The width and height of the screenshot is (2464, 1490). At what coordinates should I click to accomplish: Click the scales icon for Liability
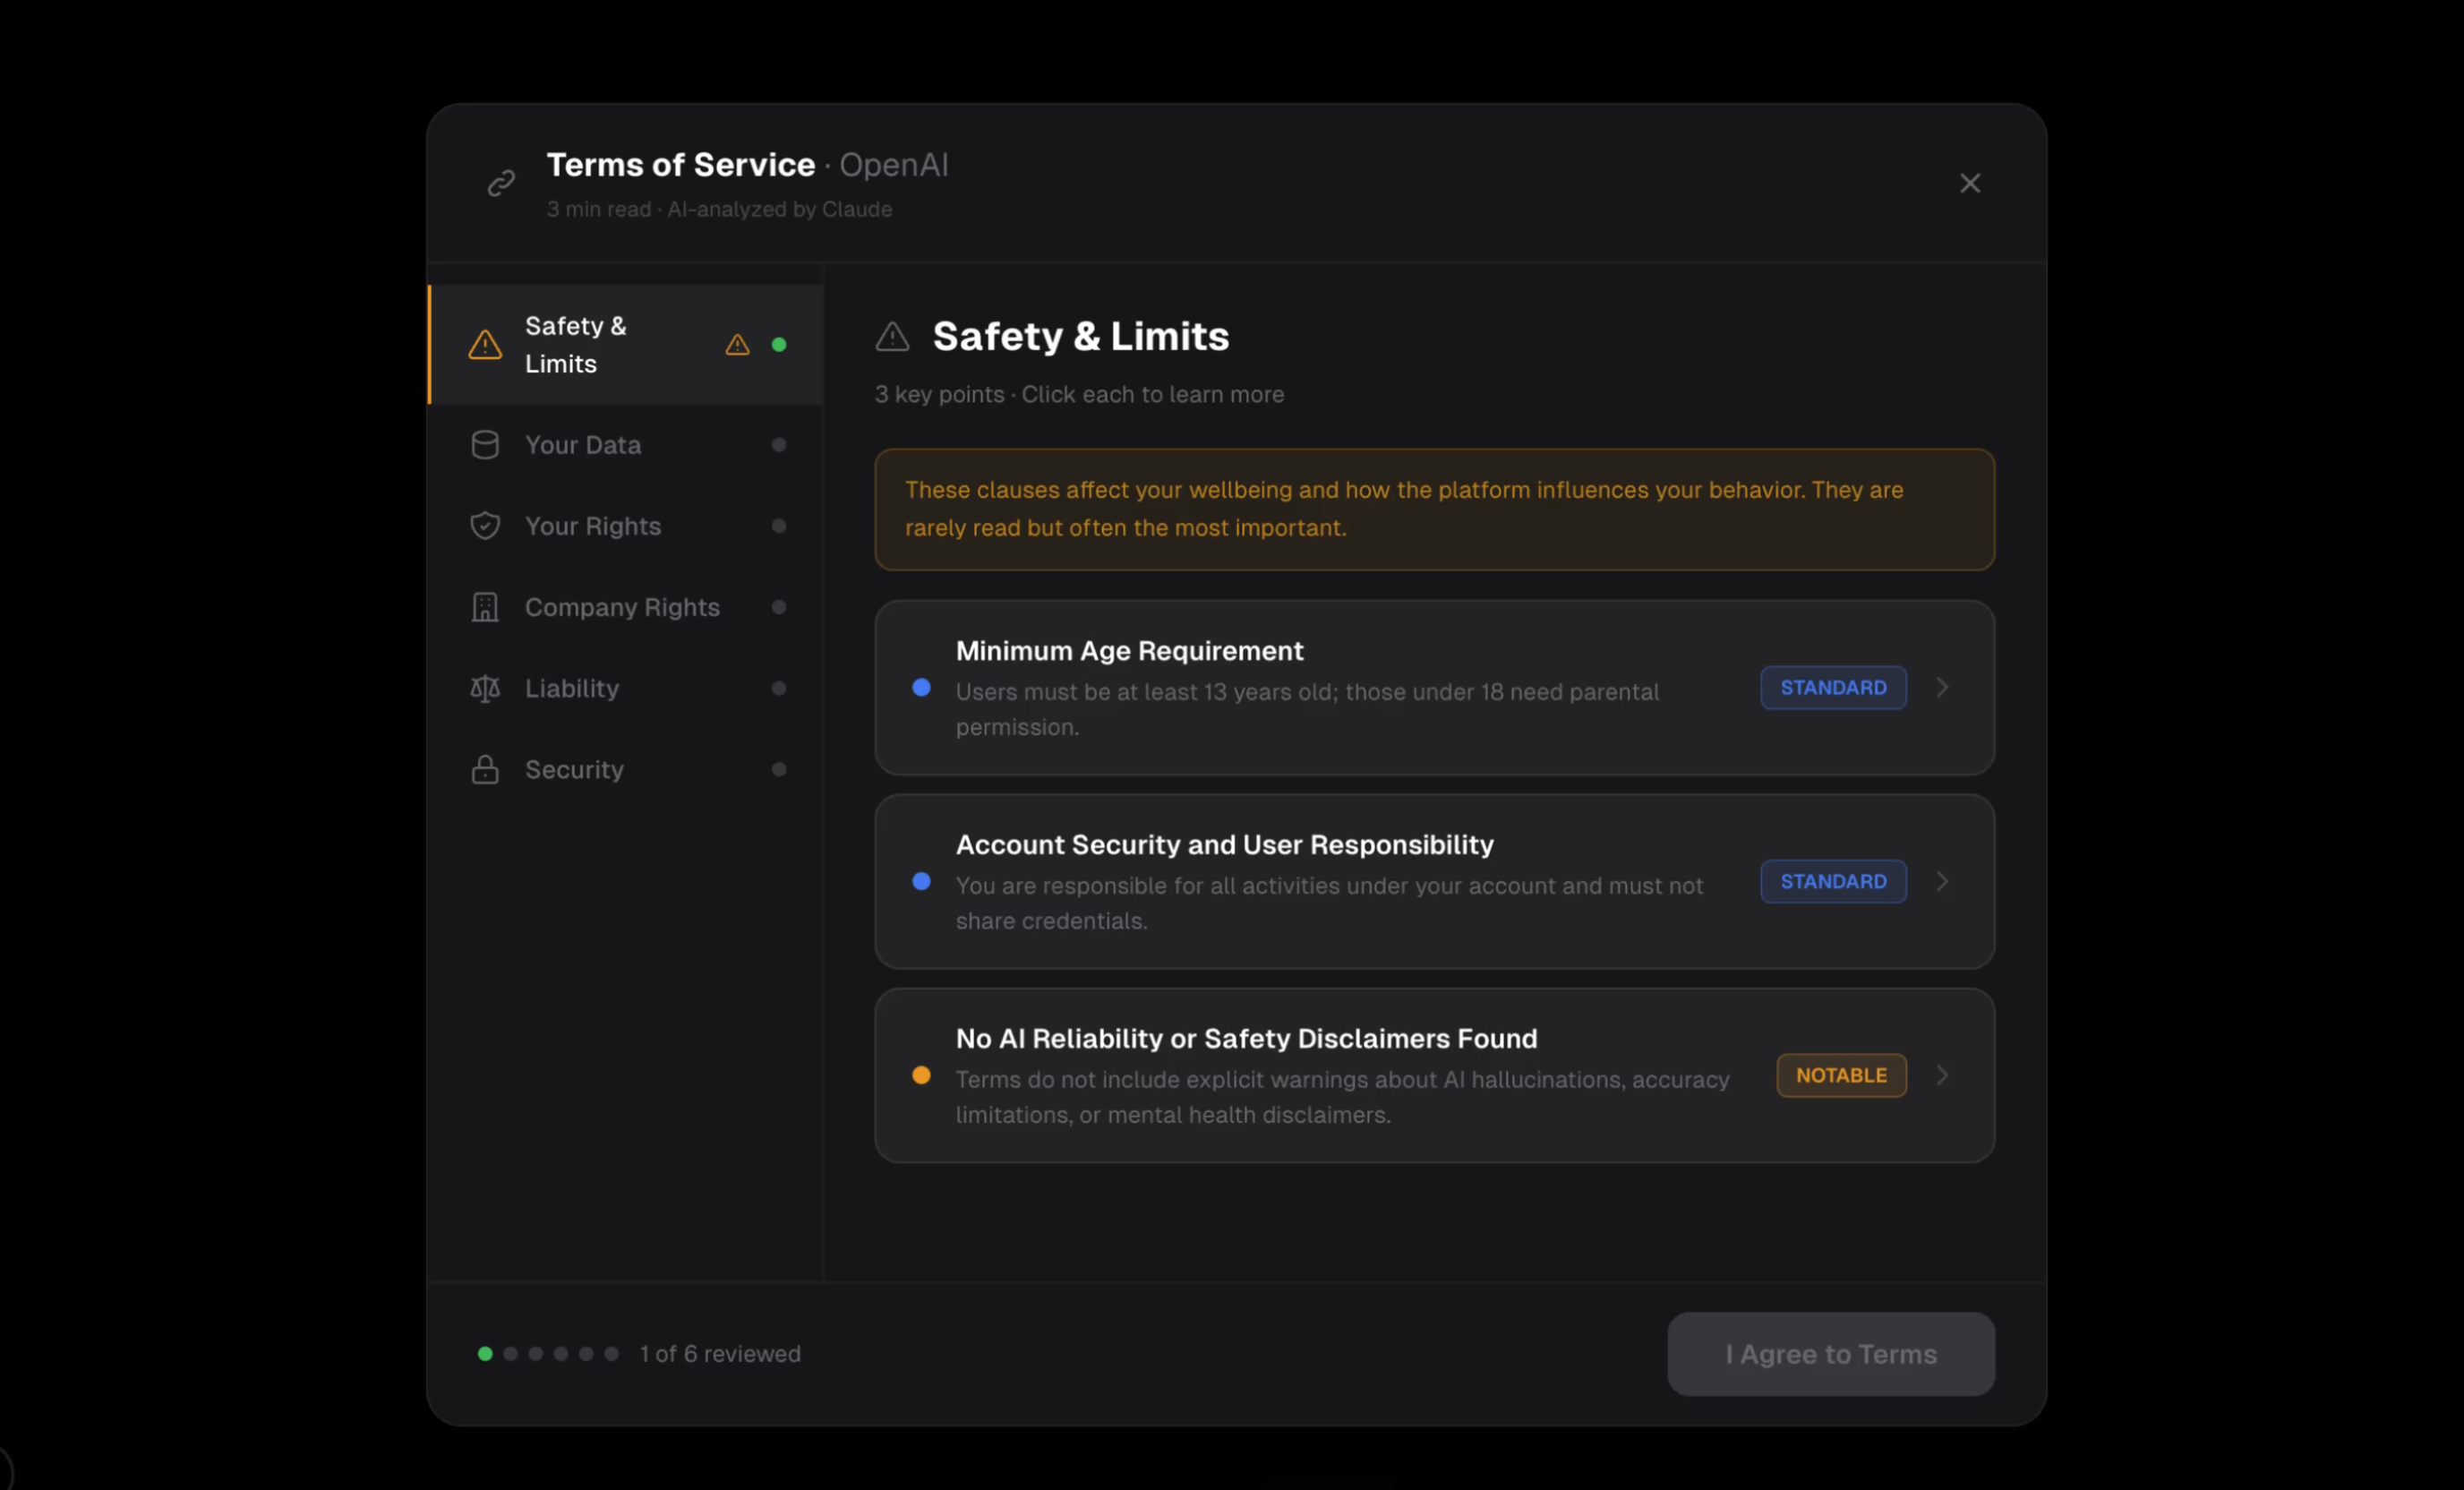pyautogui.click(x=485, y=688)
